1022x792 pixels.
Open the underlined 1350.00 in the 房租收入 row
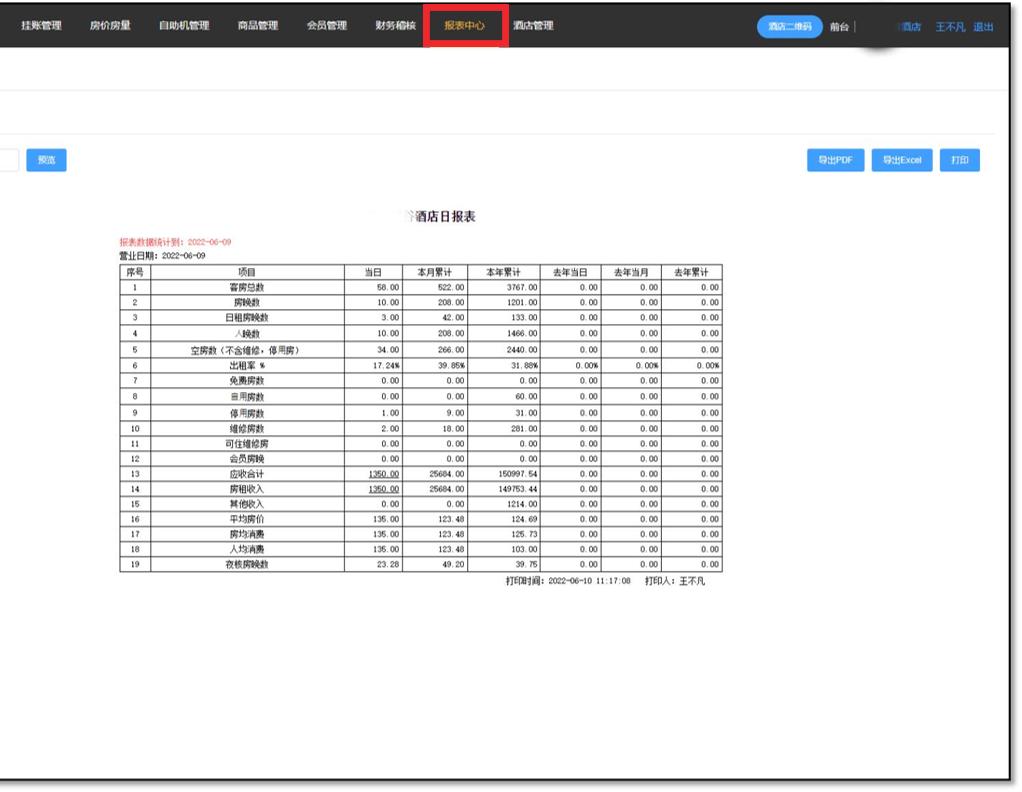(x=383, y=489)
